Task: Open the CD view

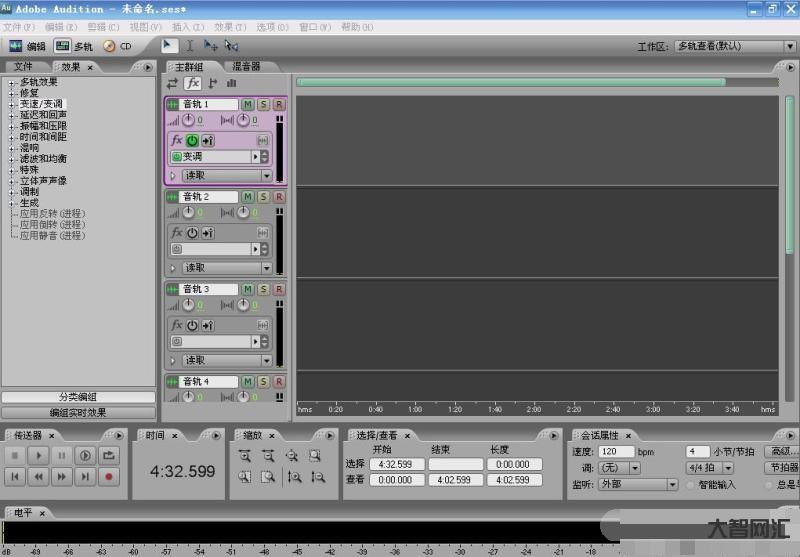Action: [x=117, y=46]
